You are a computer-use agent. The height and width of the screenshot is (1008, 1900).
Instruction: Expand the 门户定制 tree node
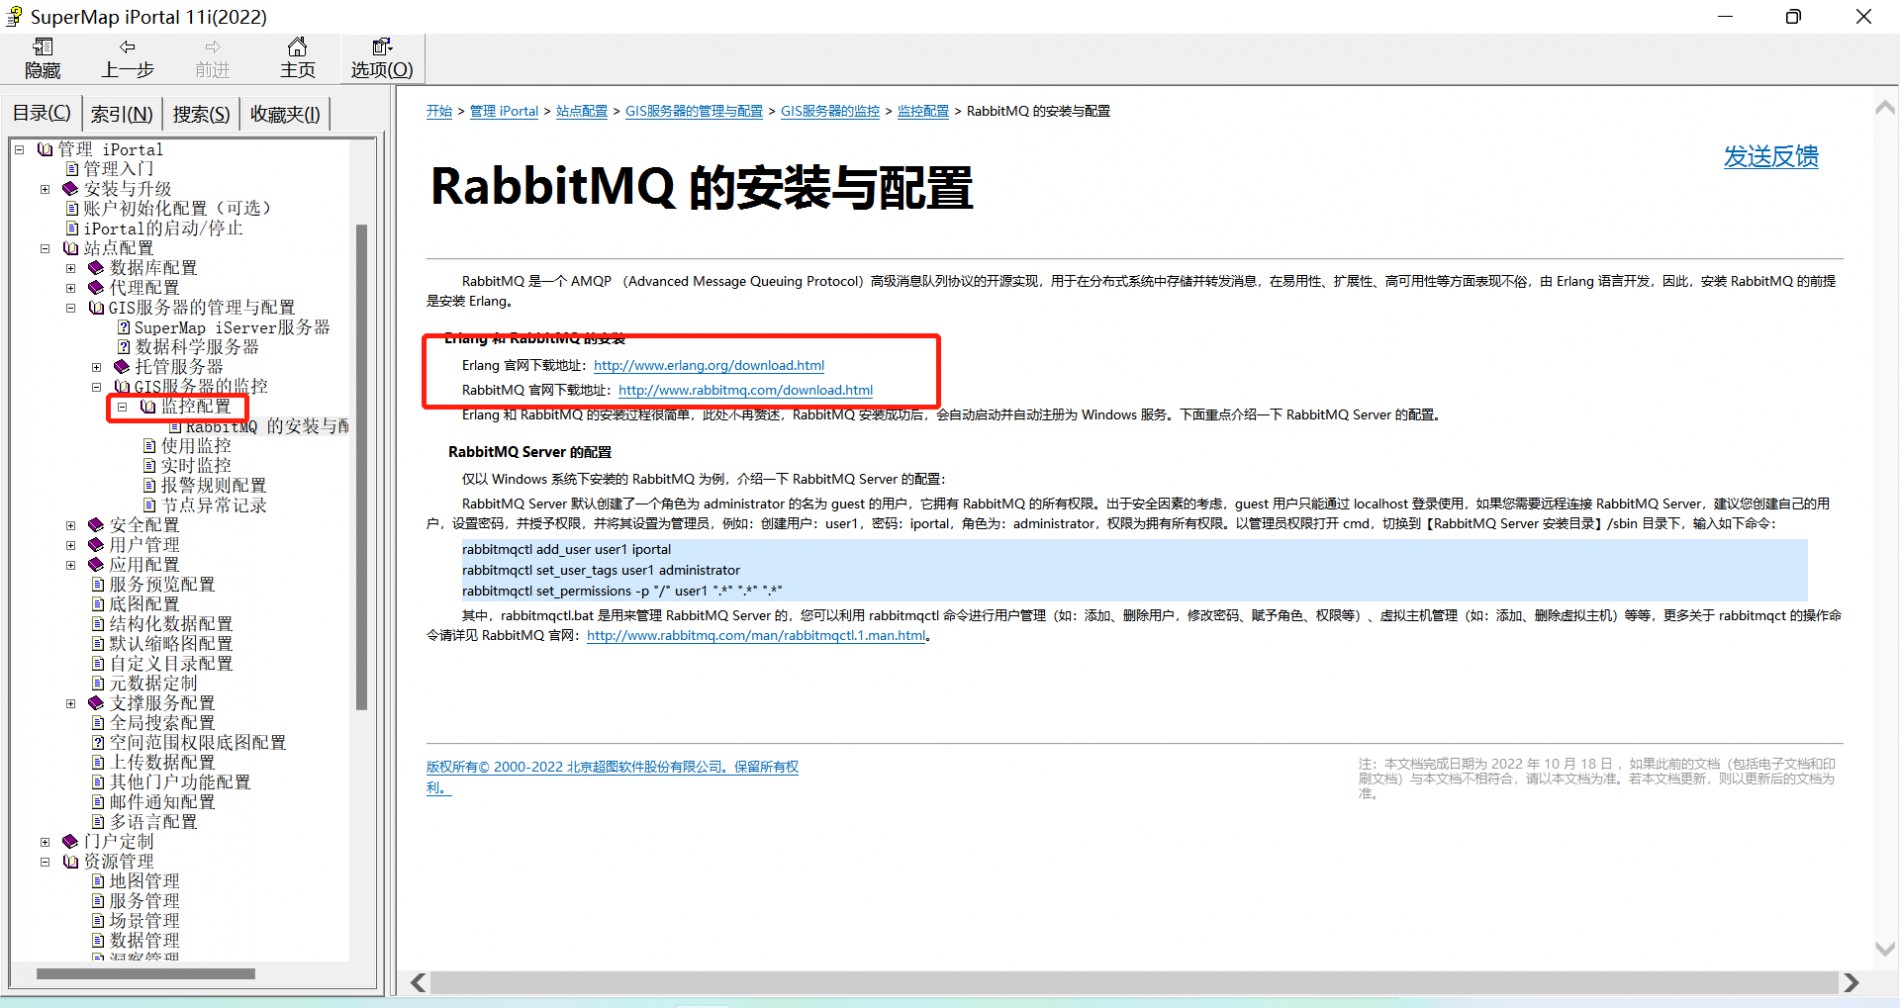(x=45, y=842)
